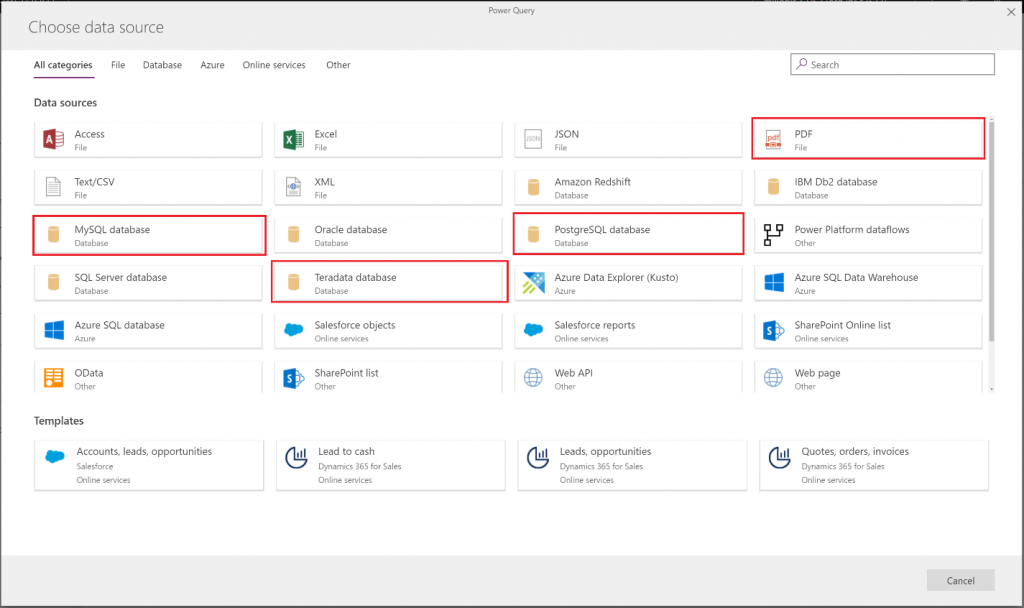Select the Text/CSV label

click(x=95, y=182)
